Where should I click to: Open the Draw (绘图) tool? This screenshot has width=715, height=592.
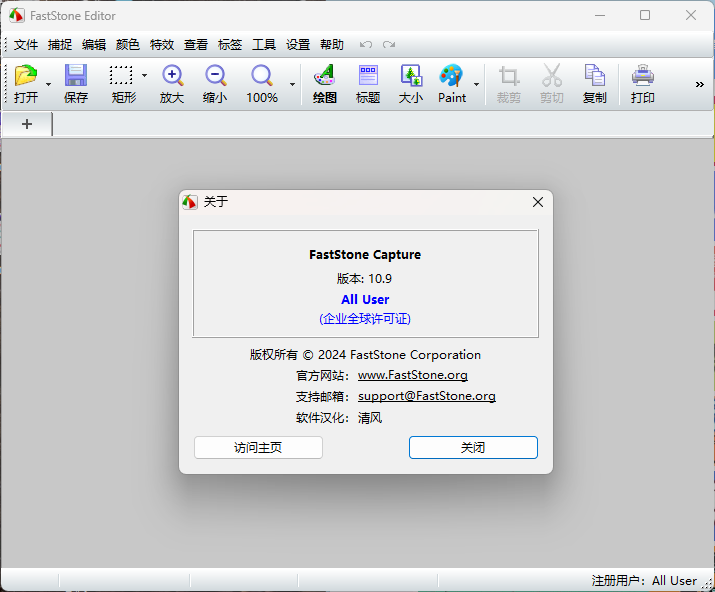click(324, 77)
